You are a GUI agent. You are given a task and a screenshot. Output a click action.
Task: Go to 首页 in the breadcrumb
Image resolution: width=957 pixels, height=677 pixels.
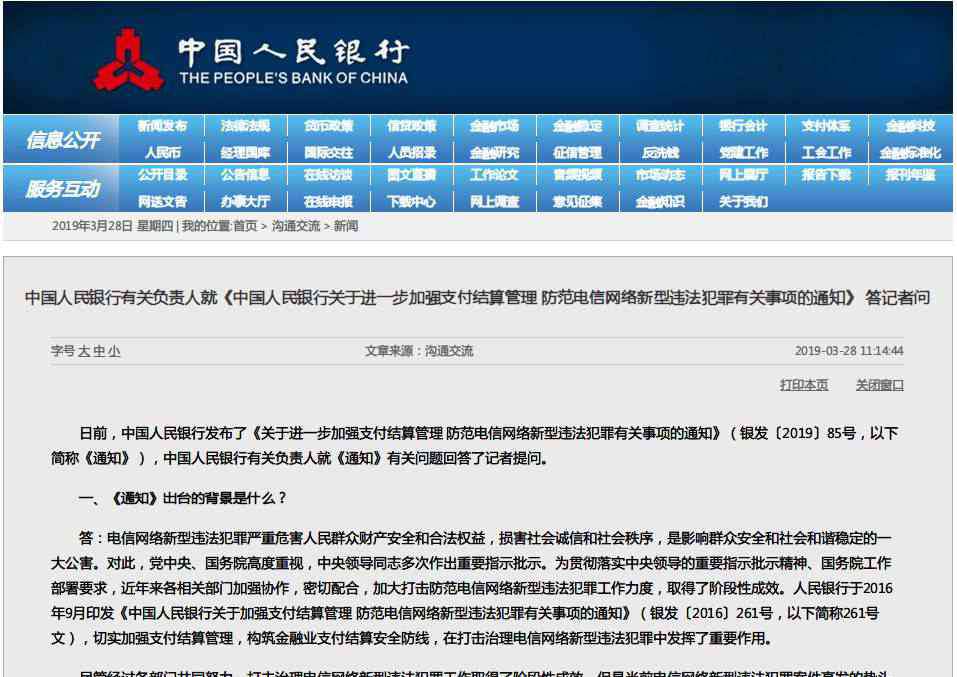(245, 226)
